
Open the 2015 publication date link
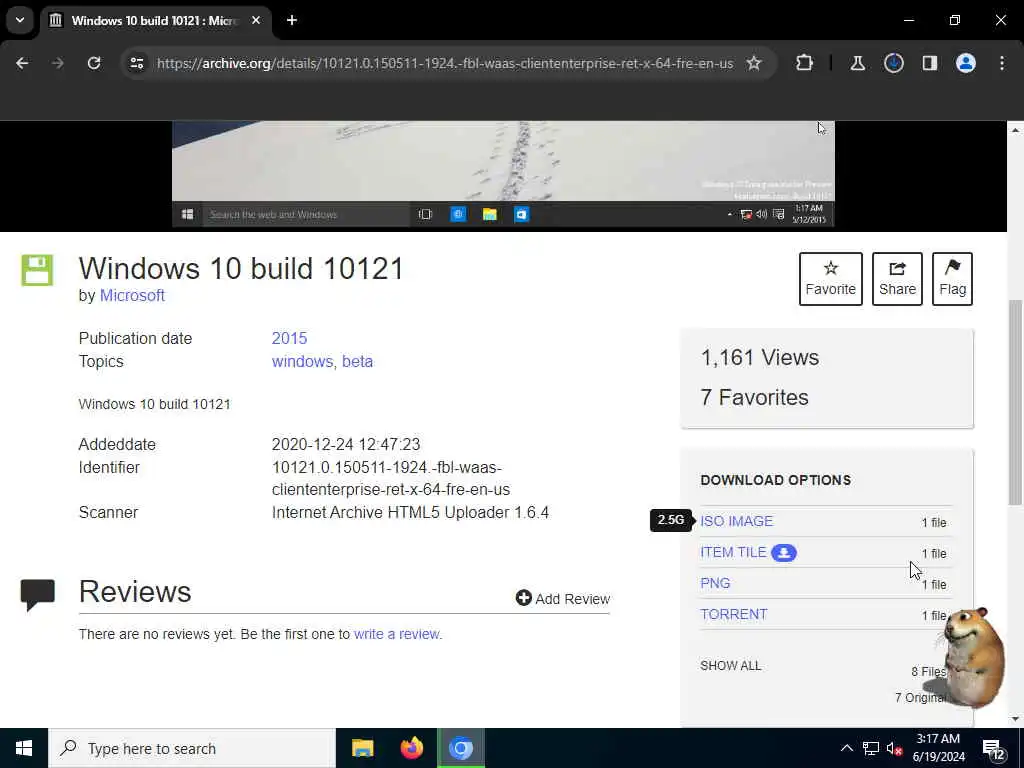pos(289,338)
